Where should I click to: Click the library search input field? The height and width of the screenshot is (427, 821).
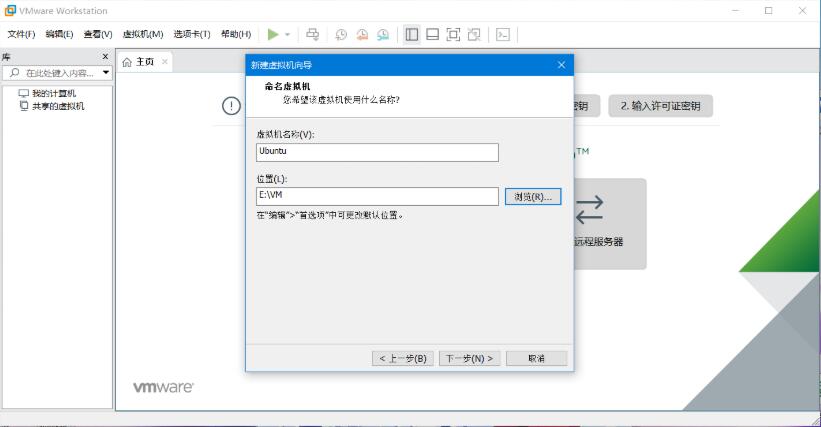[x=59, y=73]
